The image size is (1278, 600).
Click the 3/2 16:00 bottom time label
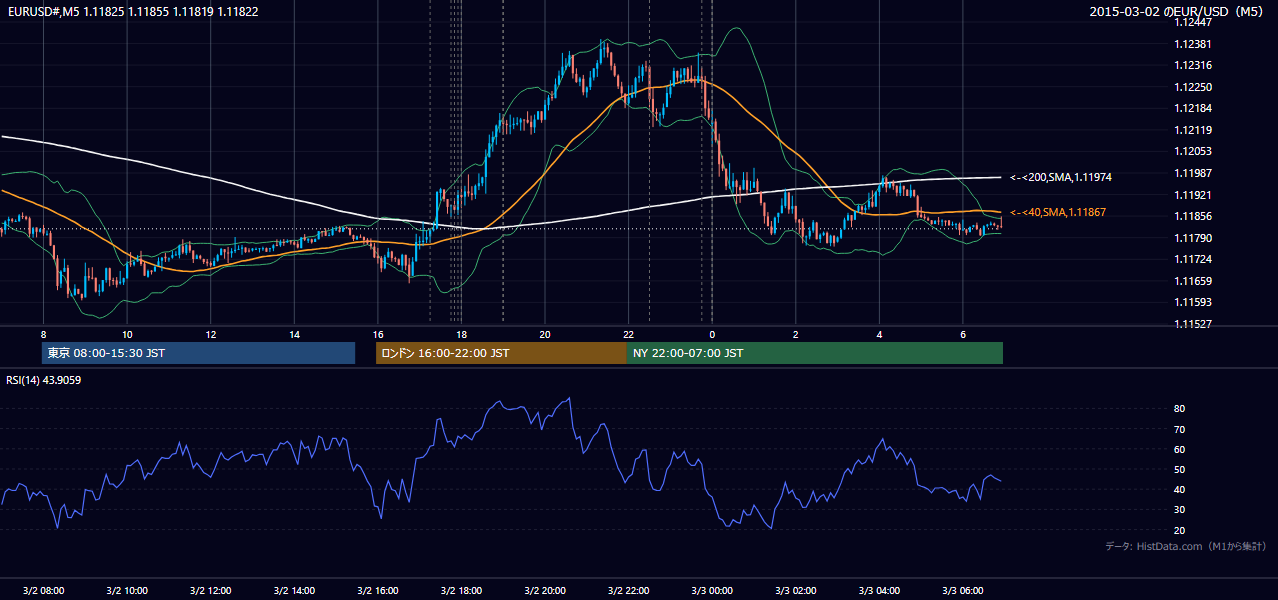tap(378, 590)
